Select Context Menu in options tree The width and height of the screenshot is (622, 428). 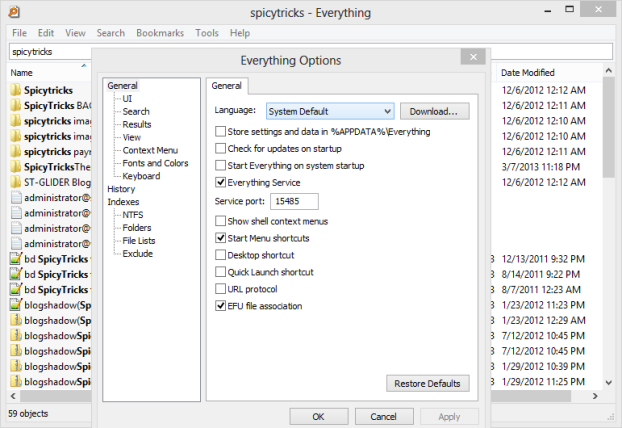coord(150,150)
